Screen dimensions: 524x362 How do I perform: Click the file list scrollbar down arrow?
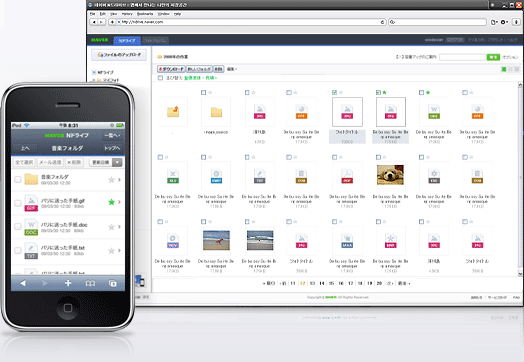(520, 274)
